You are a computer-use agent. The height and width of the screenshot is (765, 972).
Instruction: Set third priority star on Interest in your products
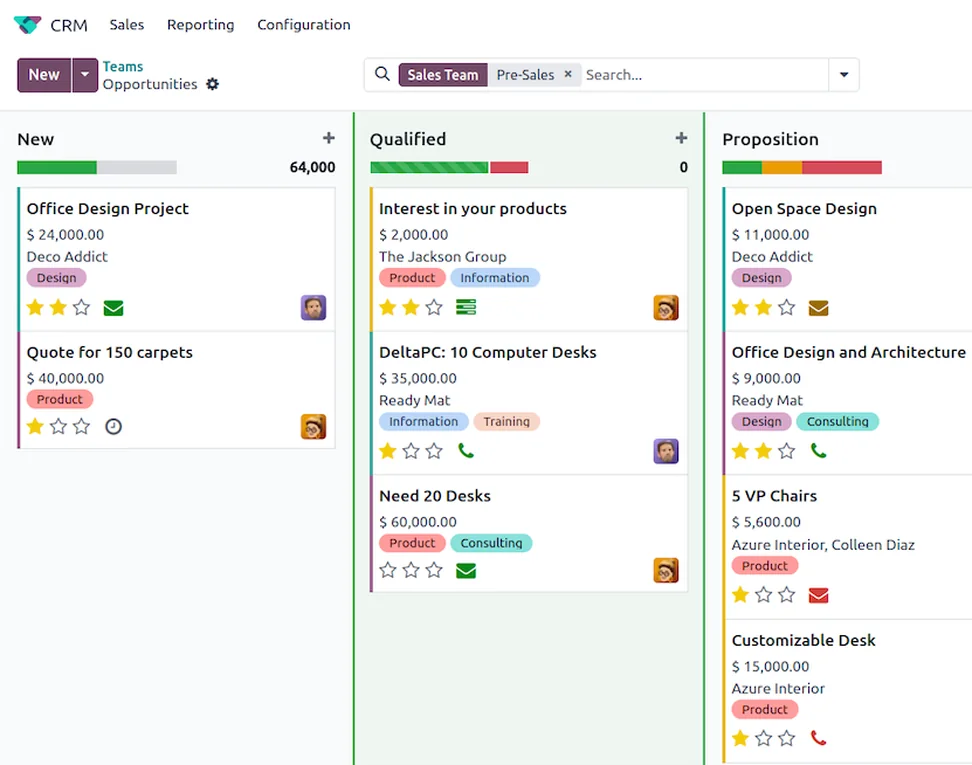tap(434, 307)
